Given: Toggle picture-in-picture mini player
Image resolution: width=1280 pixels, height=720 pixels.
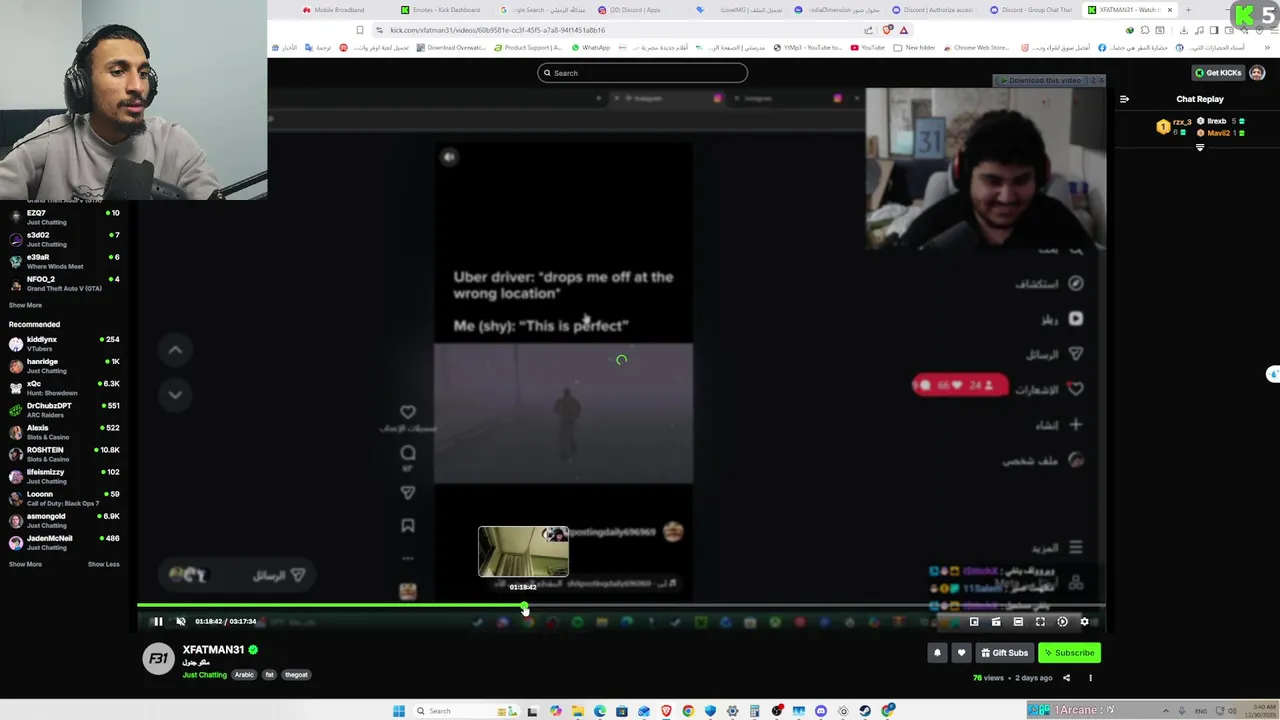Looking at the screenshot, I should click(x=974, y=622).
